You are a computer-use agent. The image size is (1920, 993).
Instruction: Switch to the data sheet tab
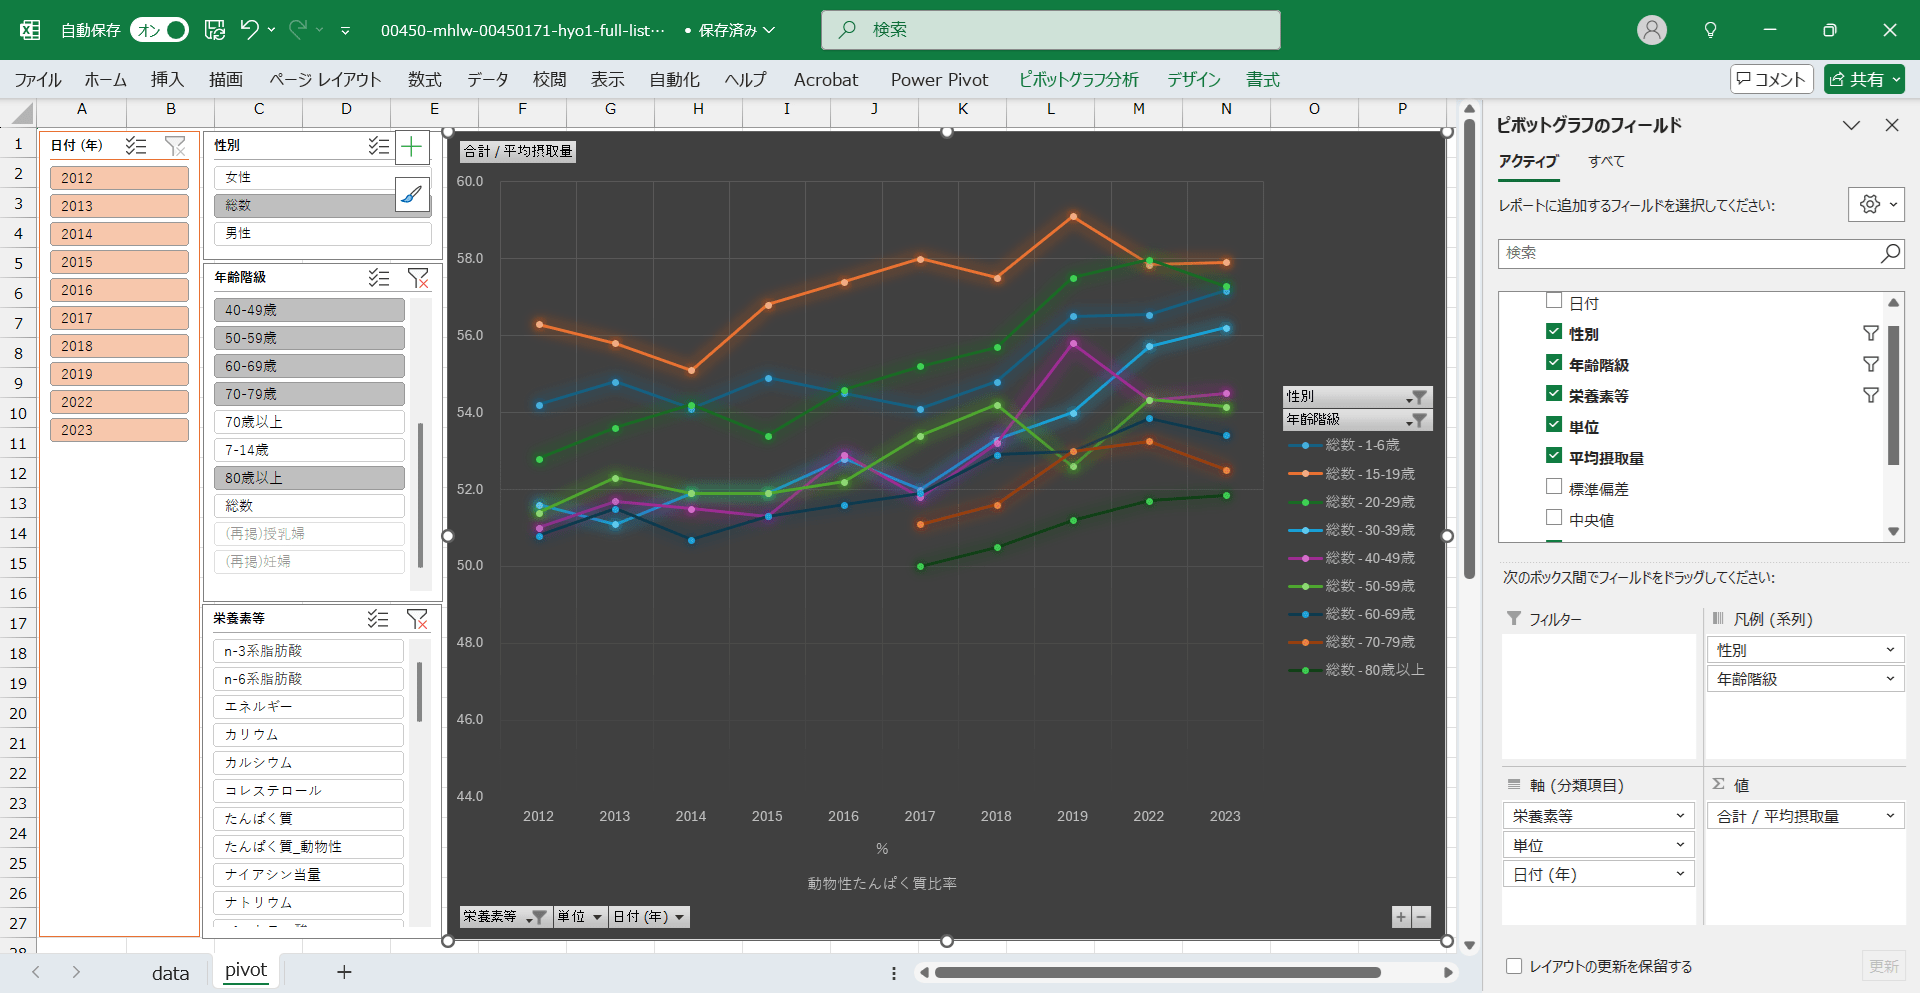170,972
